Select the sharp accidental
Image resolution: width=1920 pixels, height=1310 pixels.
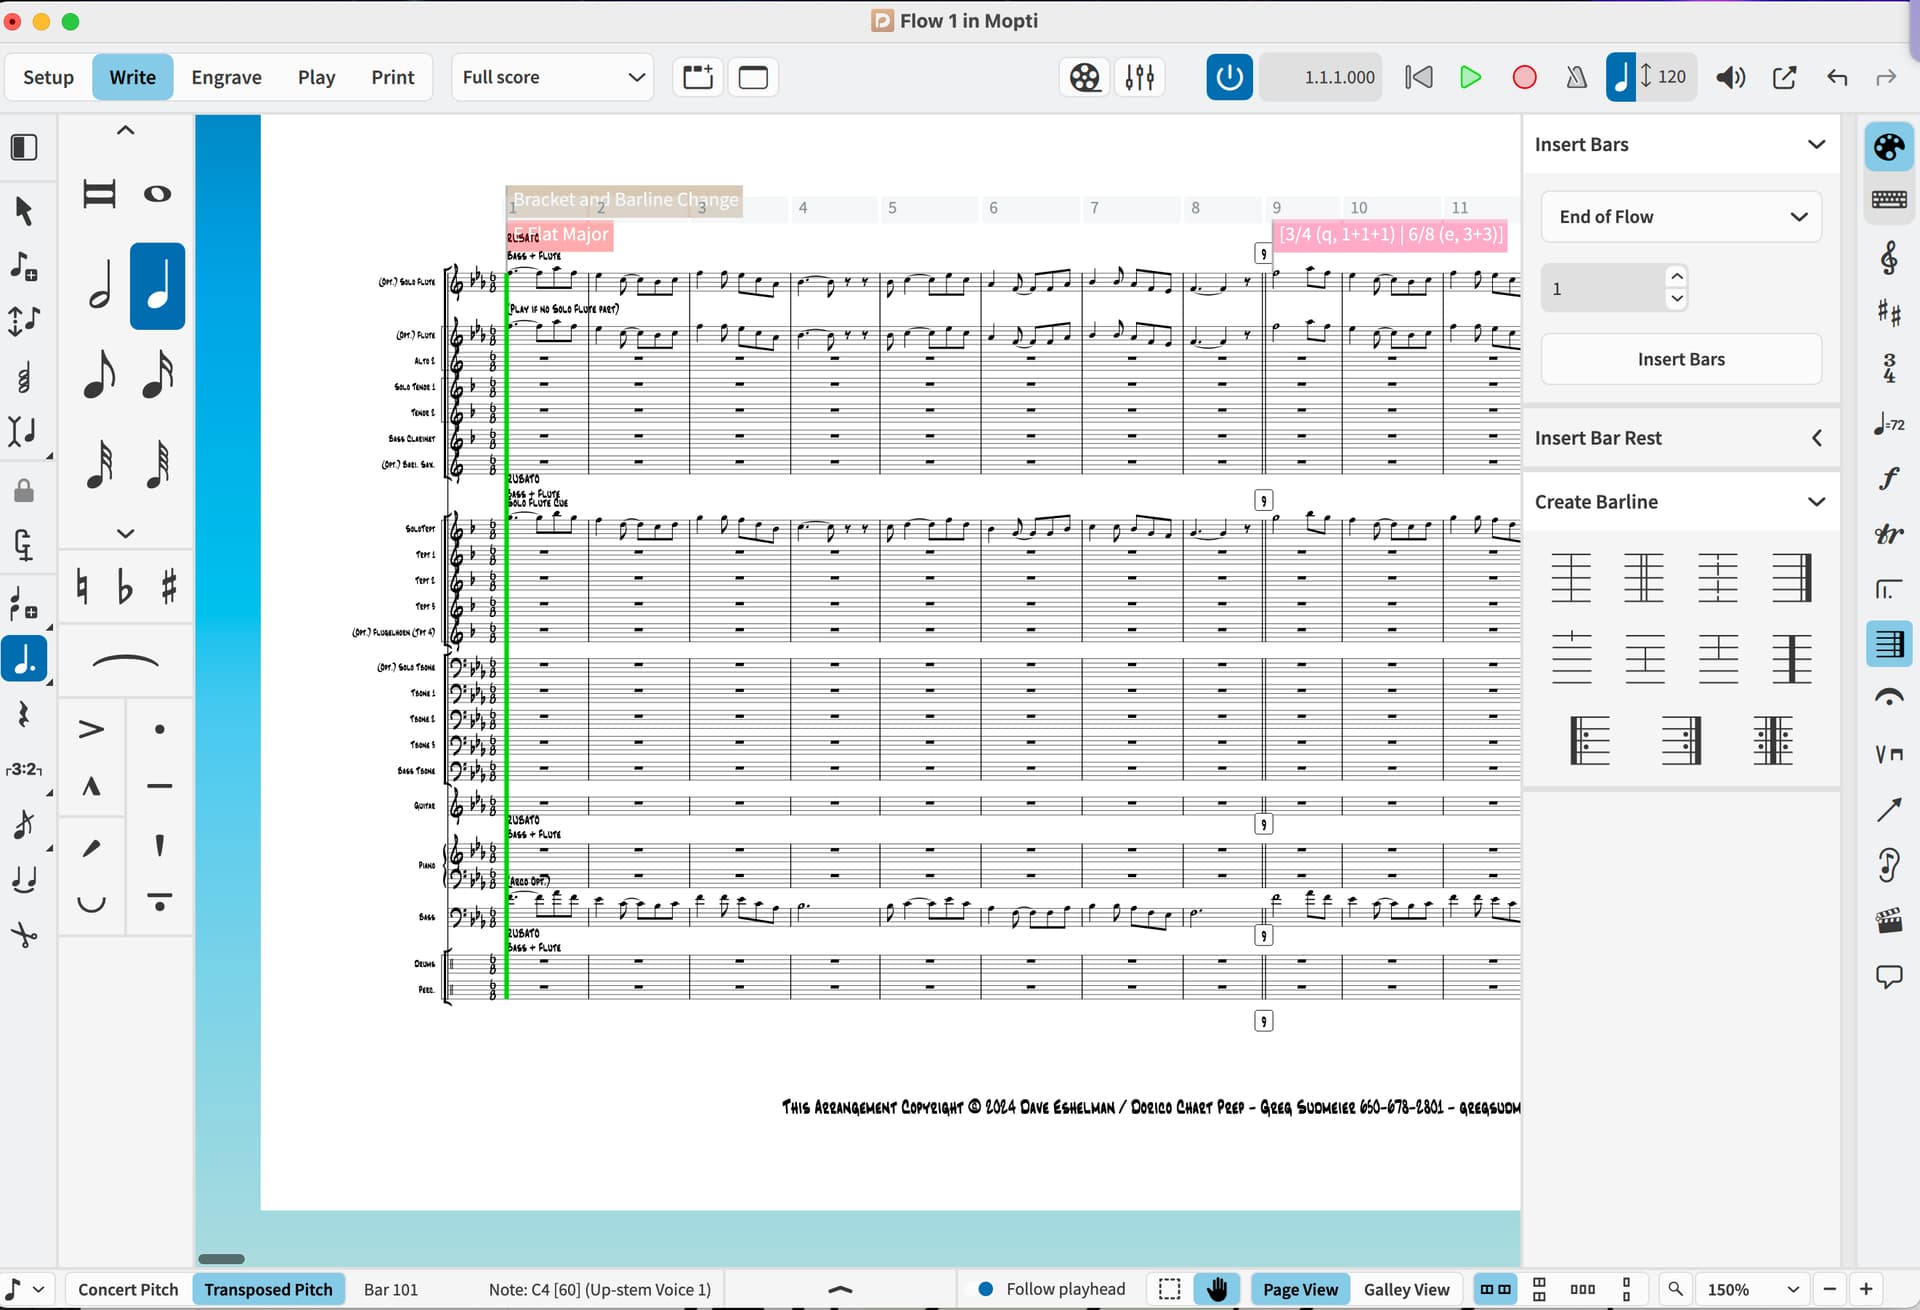(168, 586)
